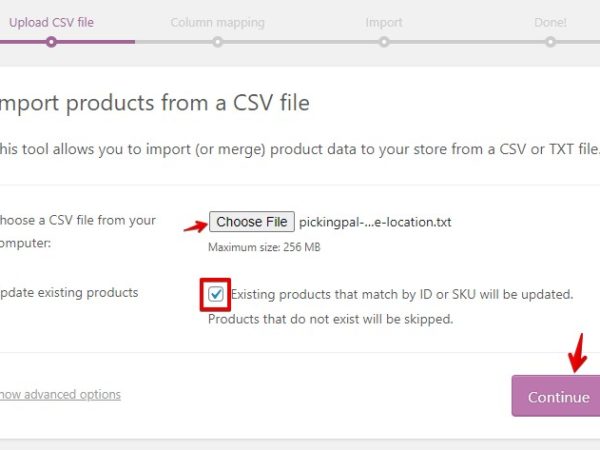The width and height of the screenshot is (600, 450).
Task: Select the Done! step label
Action: tap(549, 22)
